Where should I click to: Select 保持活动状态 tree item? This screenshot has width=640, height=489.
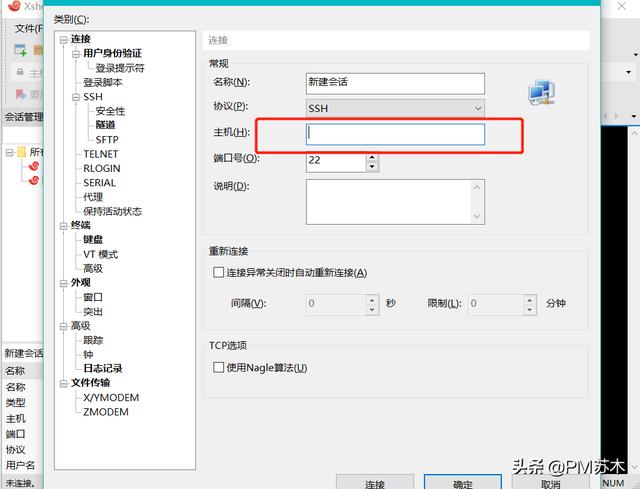coord(112,211)
